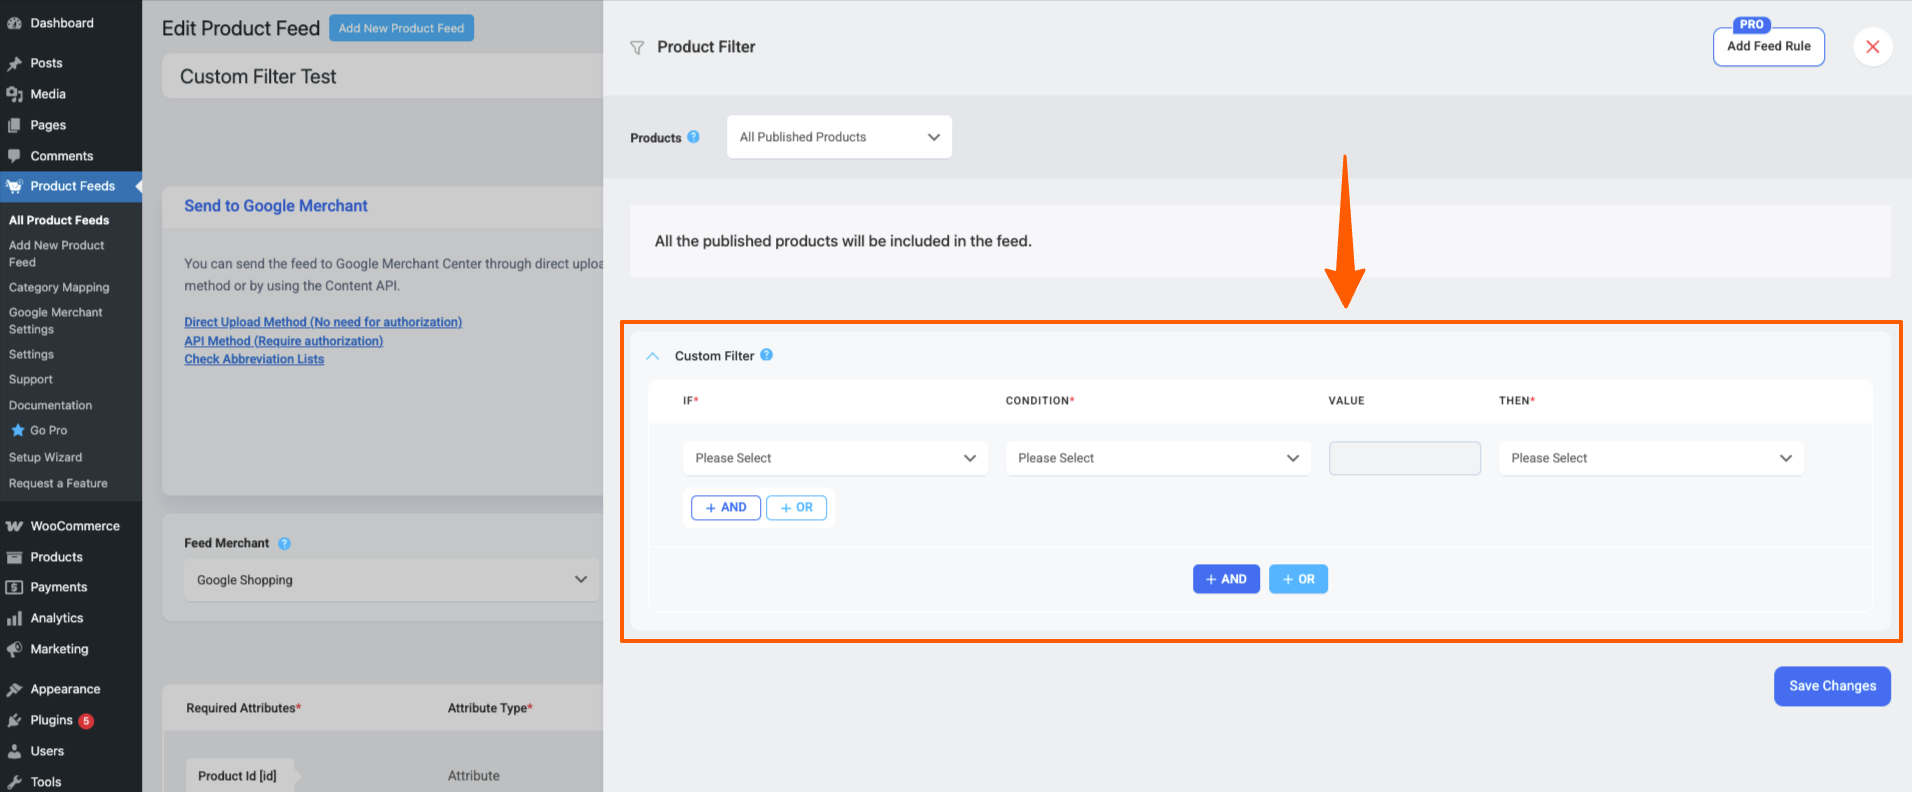Image resolution: width=1912 pixels, height=792 pixels.
Task: Click the VALUE input field
Action: [1404, 458]
